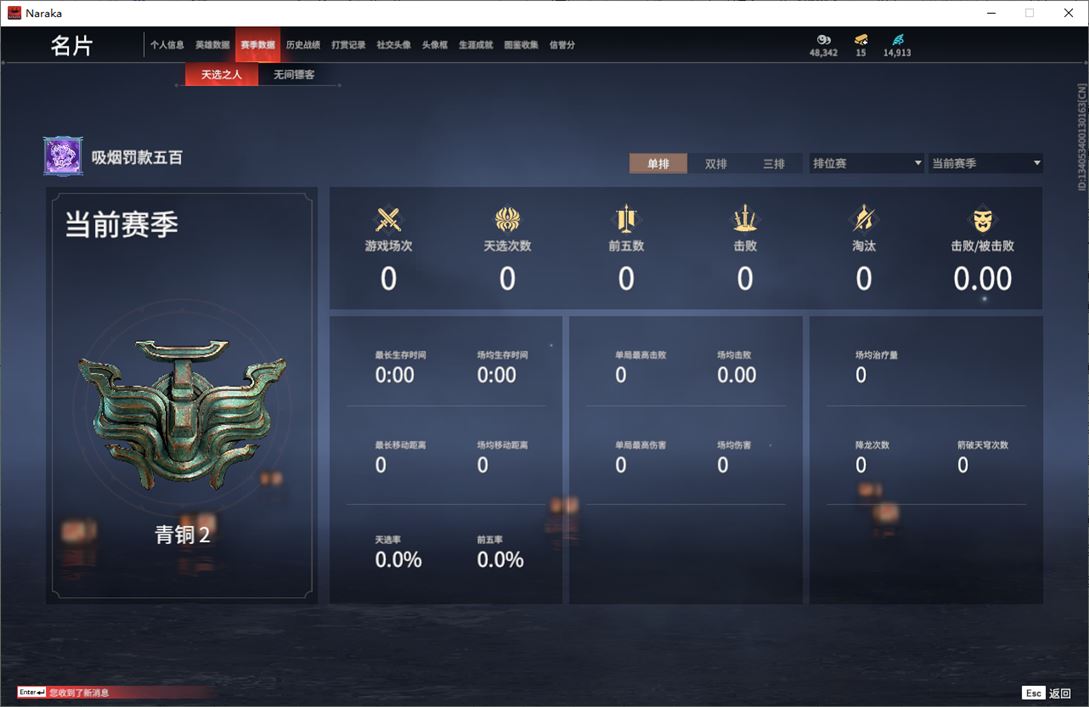Click the 青铜 2 rank label
Screen dimensions: 1089x707
tap(182, 534)
